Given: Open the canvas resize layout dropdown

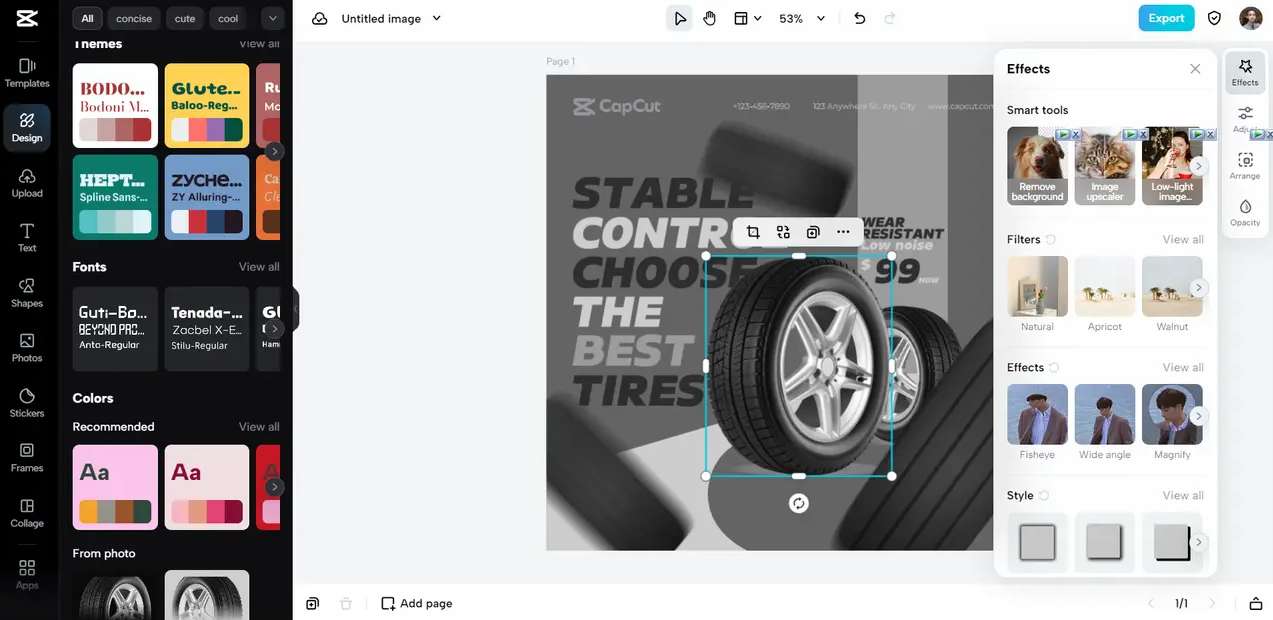Looking at the screenshot, I should coord(747,18).
